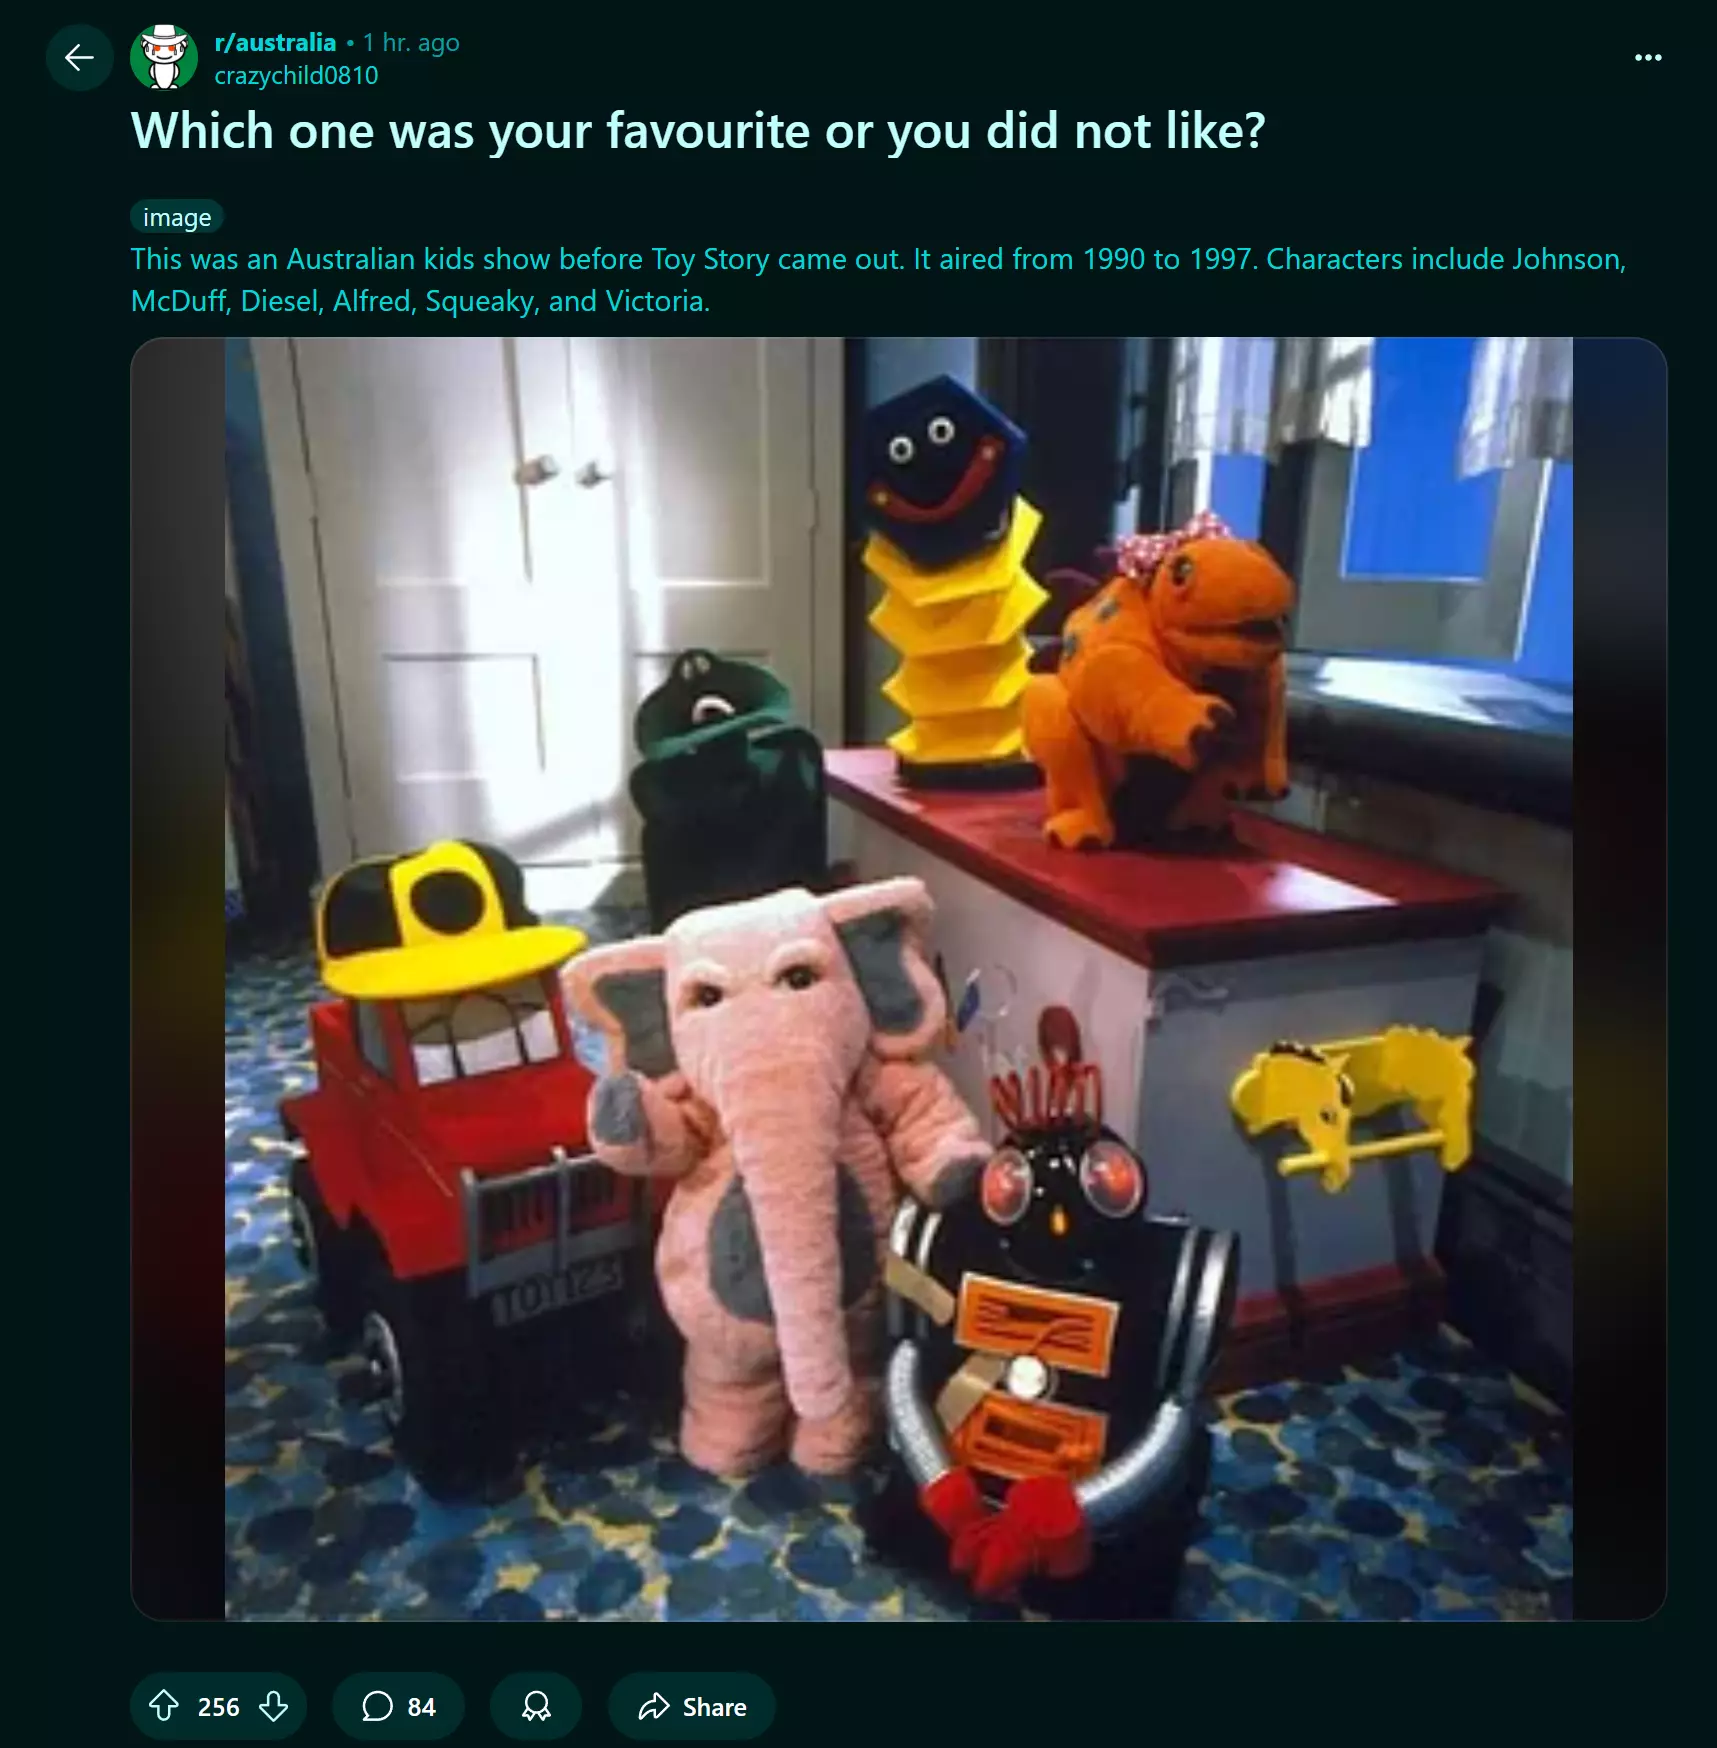Click the 1 hr. ago timestamp

[411, 43]
